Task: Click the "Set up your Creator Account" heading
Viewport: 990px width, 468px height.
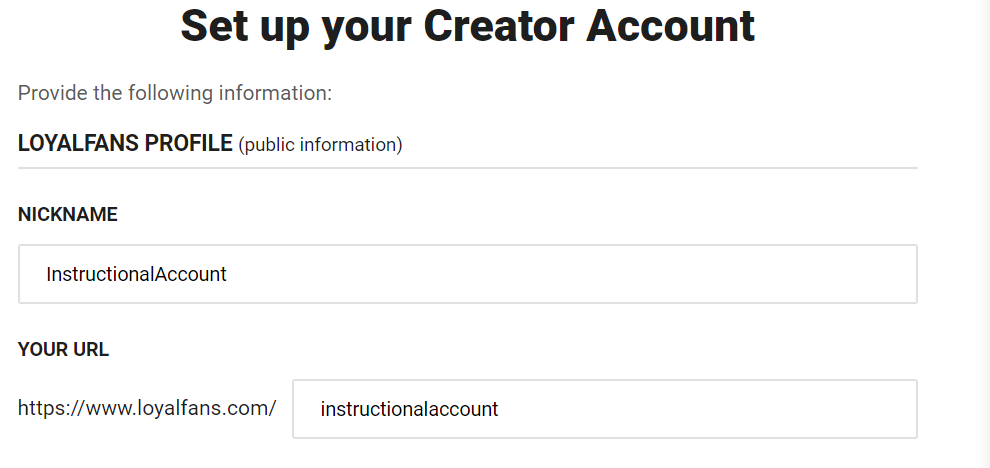Action: (x=467, y=27)
